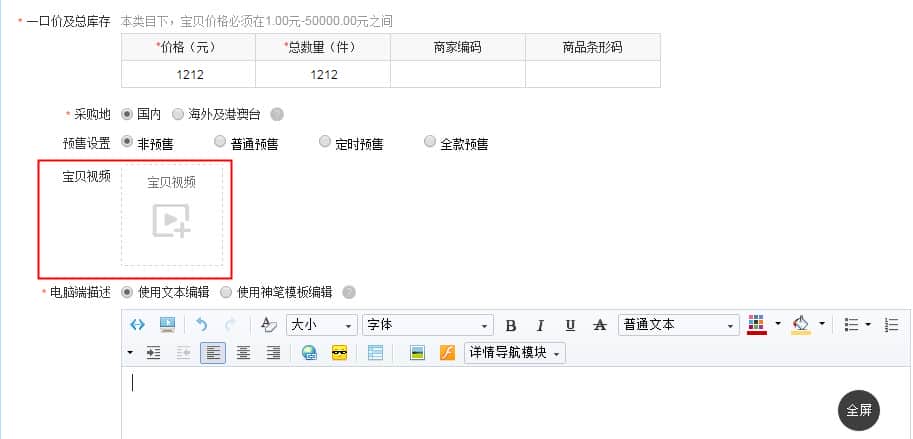The image size is (913, 439).
Task: Open 详情导航模块 dropdown
Action: coord(515,353)
